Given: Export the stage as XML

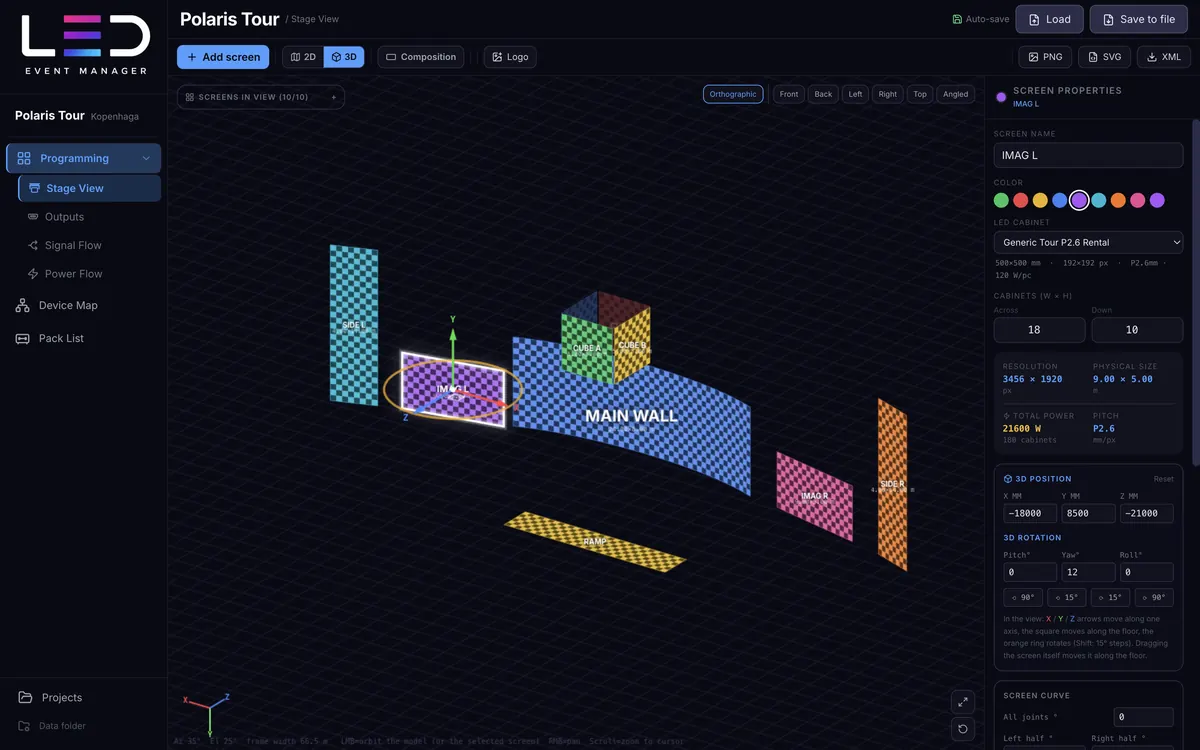Looking at the screenshot, I should (x=1164, y=57).
